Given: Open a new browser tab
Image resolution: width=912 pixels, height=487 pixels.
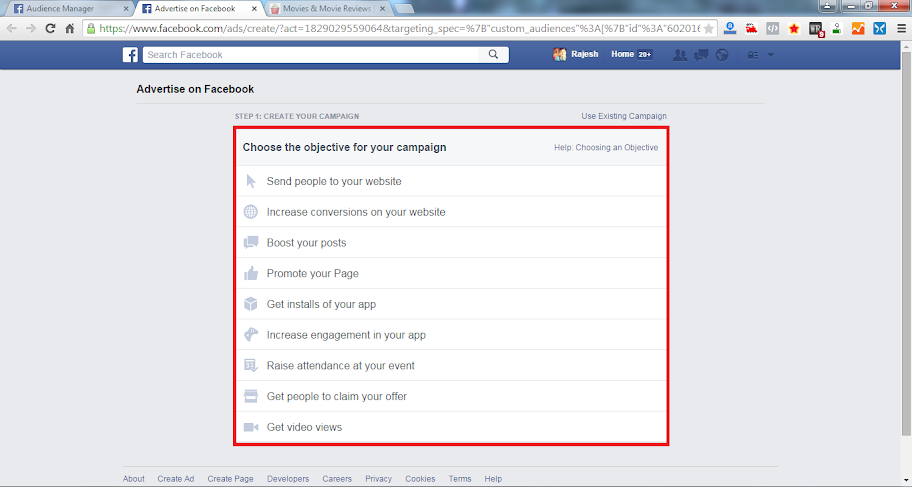Looking at the screenshot, I should click(404, 9).
